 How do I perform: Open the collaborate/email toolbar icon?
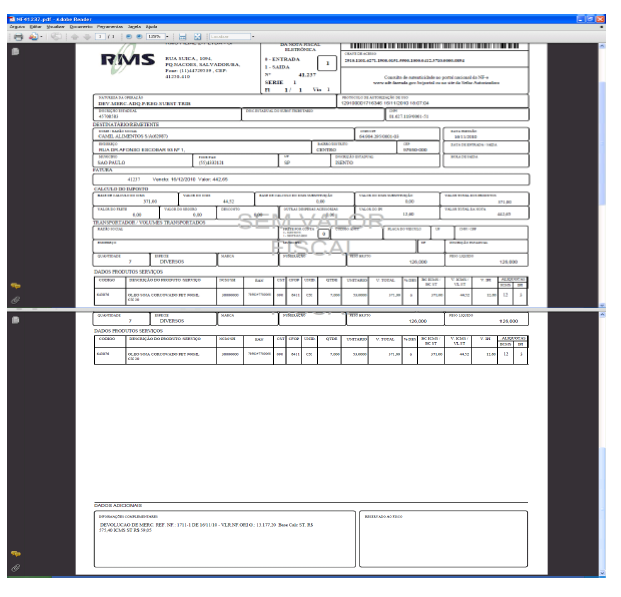point(34,37)
